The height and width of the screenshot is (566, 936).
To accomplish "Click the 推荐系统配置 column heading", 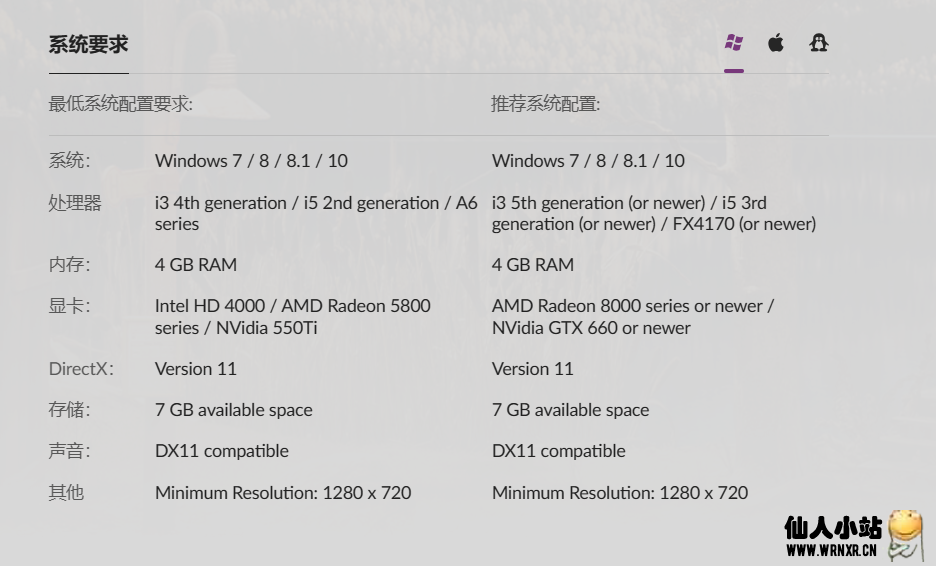I will click(545, 104).
